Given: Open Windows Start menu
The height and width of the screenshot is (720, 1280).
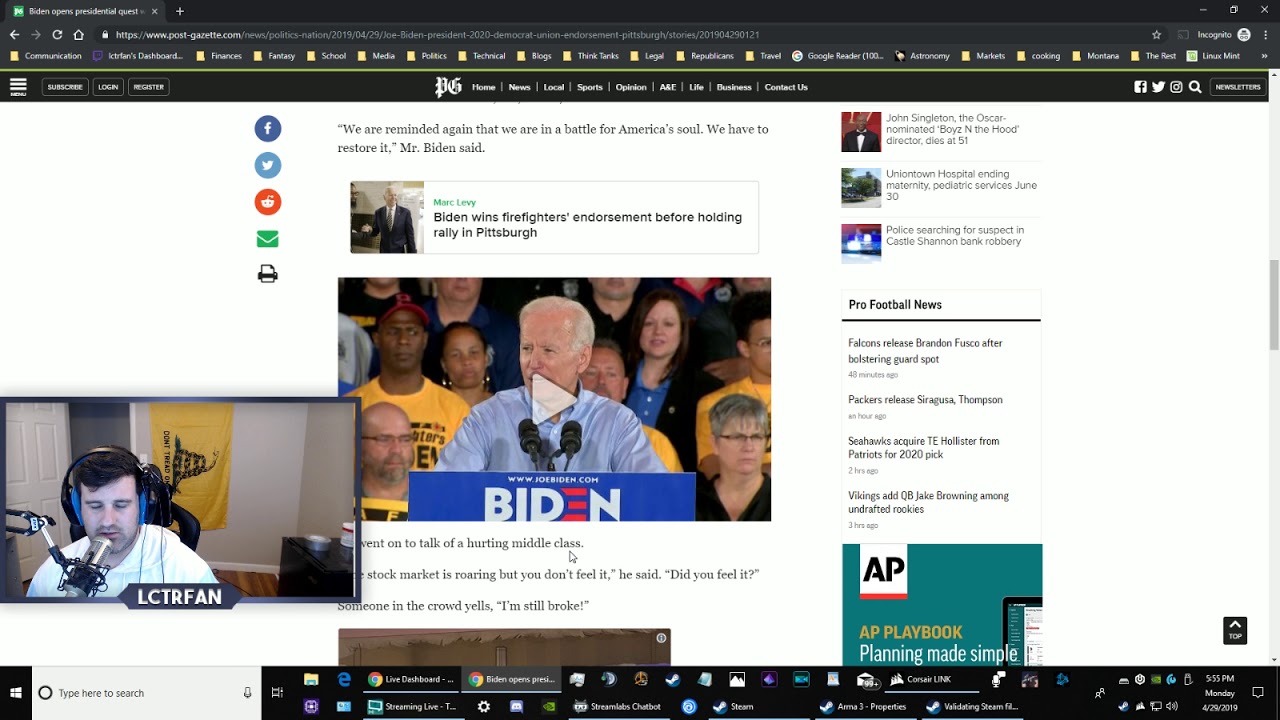Looking at the screenshot, I should [16, 693].
